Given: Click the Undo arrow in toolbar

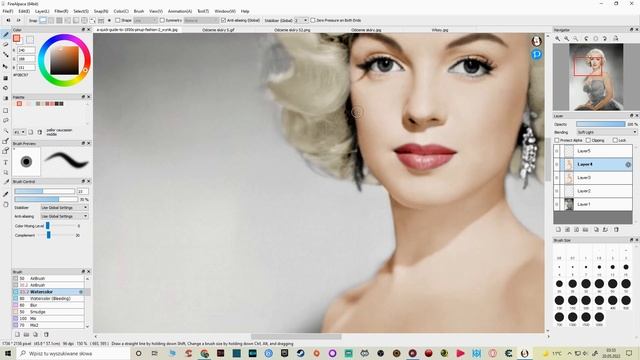Looking at the screenshot, I should coord(8,20).
